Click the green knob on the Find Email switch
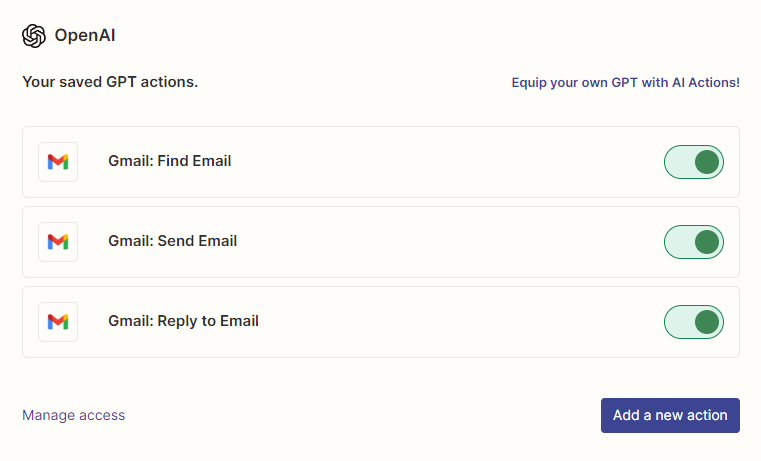Screen dimensions: 761x461 click(x=707, y=162)
